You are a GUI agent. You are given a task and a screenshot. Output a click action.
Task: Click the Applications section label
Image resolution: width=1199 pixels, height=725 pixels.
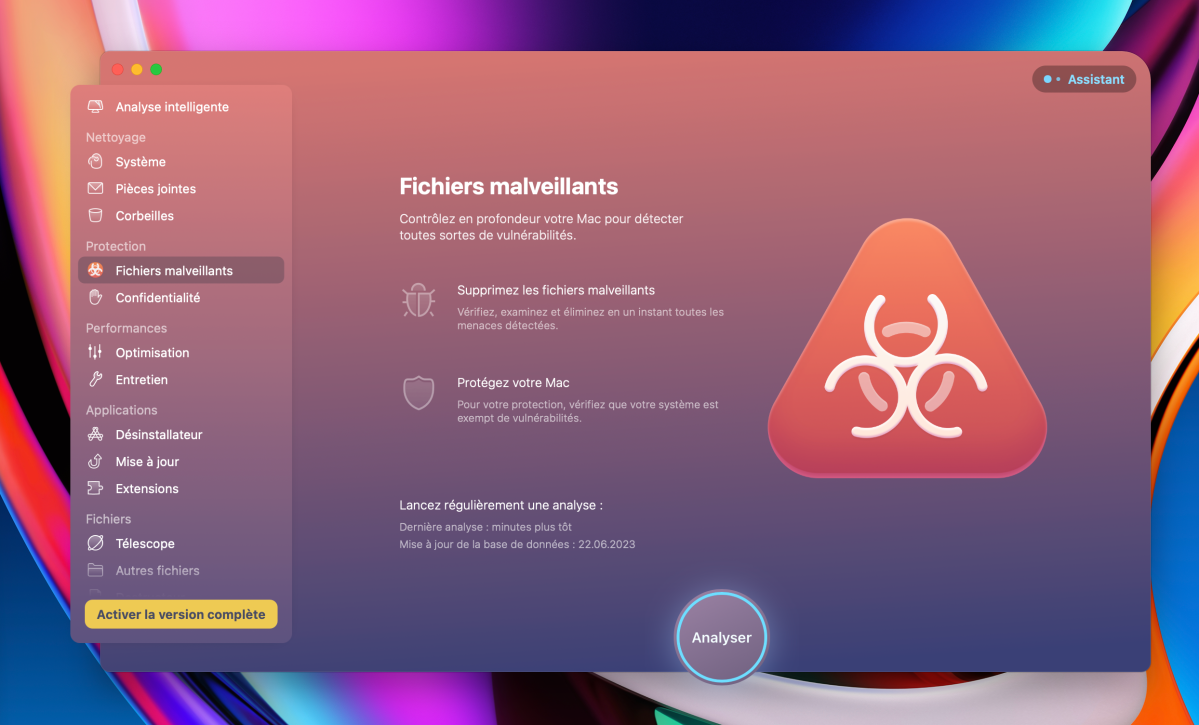click(122, 410)
